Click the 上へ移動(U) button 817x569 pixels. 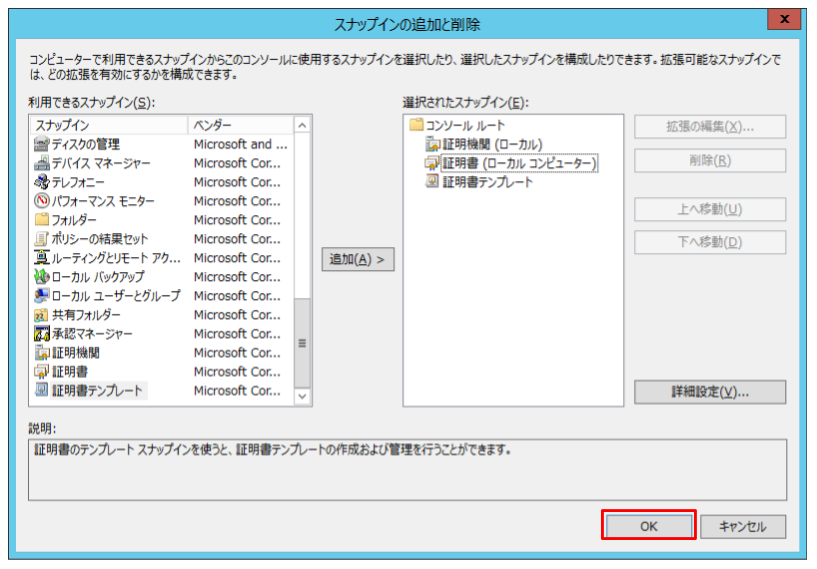tap(710, 209)
